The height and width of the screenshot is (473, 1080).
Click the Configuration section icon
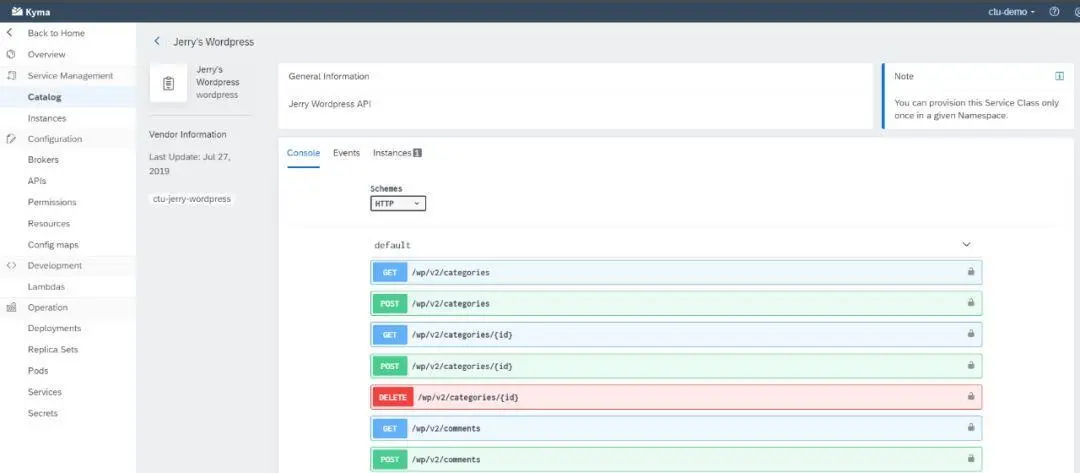pyautogui.click(x=10, y=138)
